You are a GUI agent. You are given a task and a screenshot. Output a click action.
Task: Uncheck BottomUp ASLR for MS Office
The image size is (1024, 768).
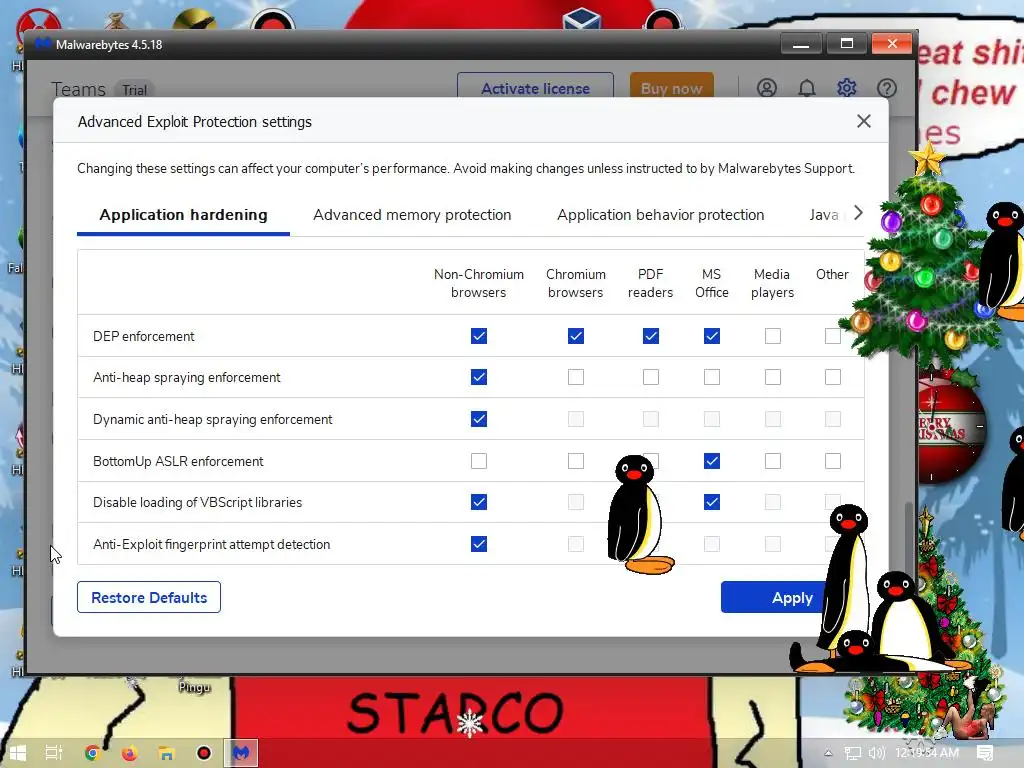(x=712, y=461)
